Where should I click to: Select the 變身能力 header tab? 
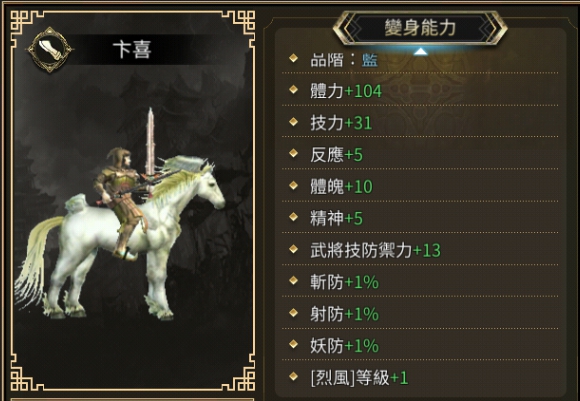420,28
